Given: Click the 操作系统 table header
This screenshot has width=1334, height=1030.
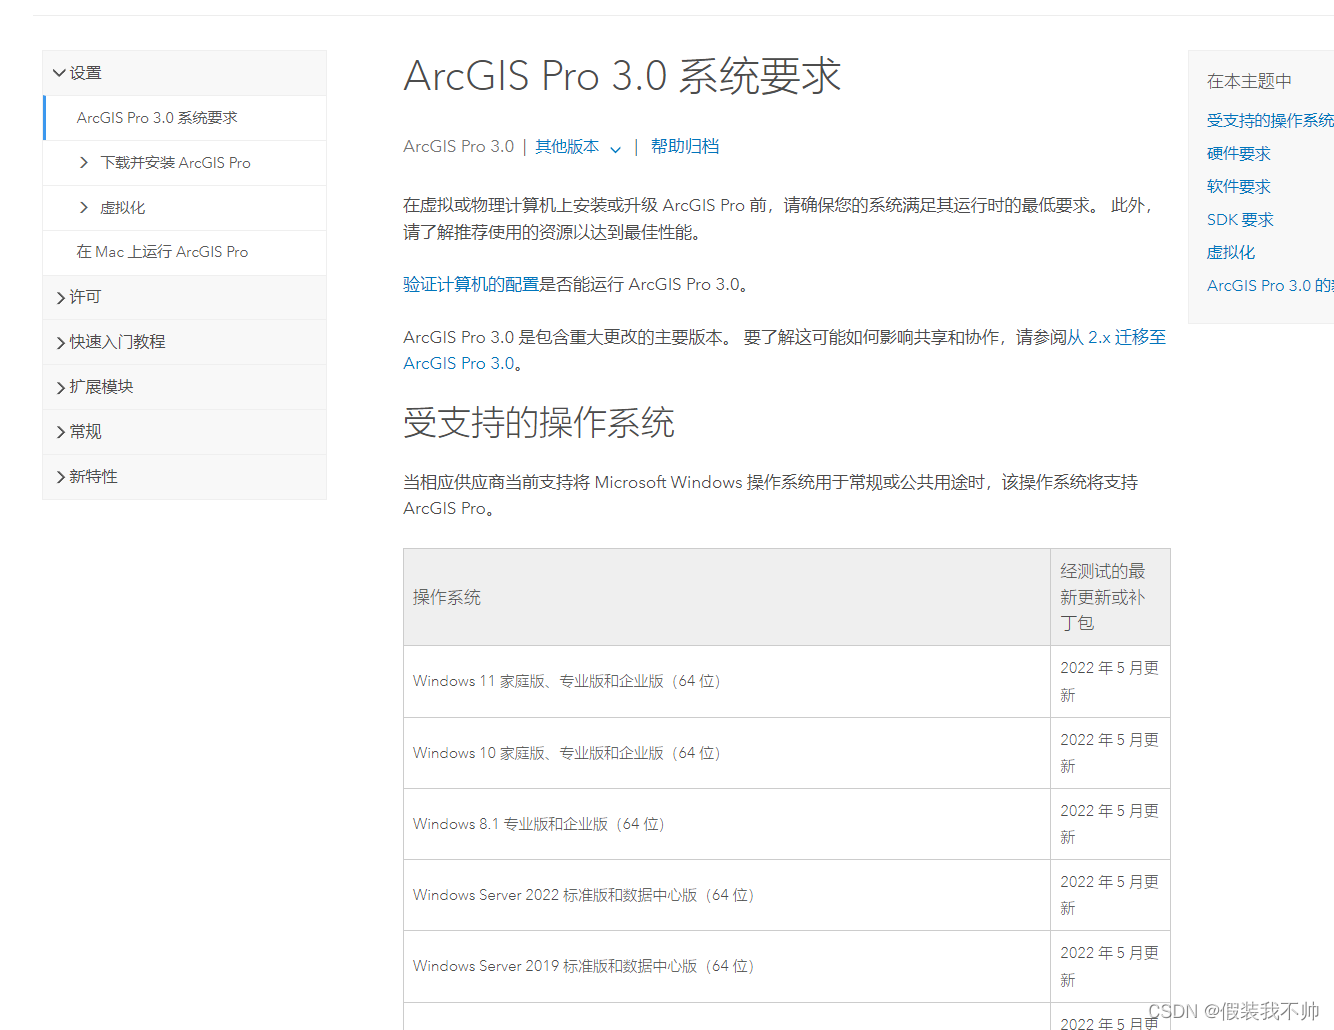Looking at the screenshot, I should 727,597.
